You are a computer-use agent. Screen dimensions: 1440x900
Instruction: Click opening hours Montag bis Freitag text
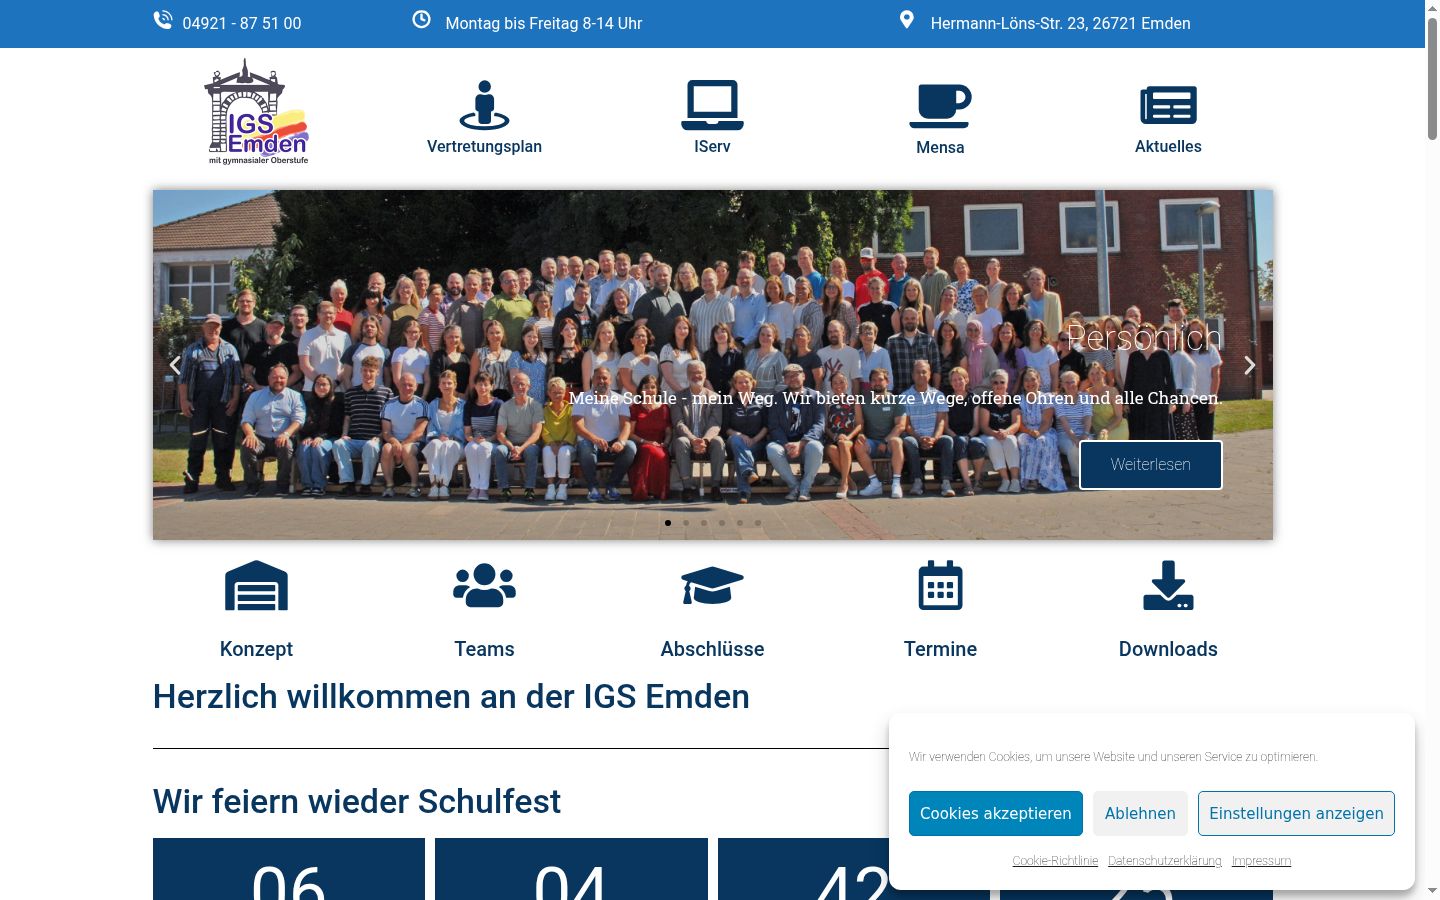coord(543,23)
